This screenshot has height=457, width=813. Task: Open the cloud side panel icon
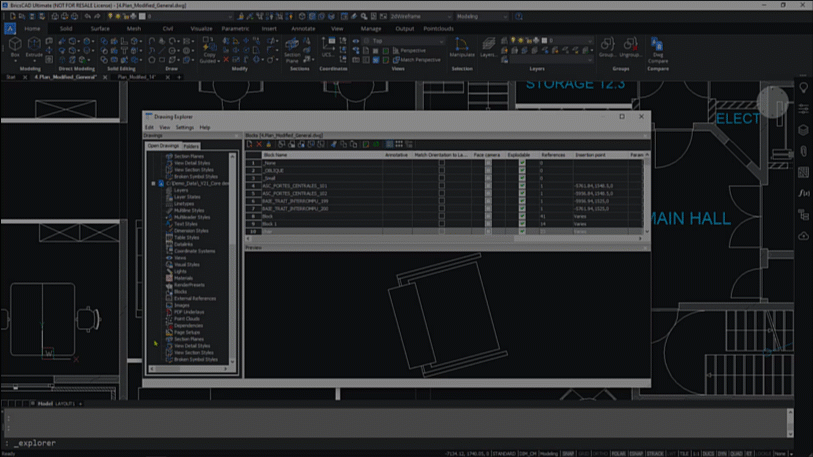[x=803, y=236]
